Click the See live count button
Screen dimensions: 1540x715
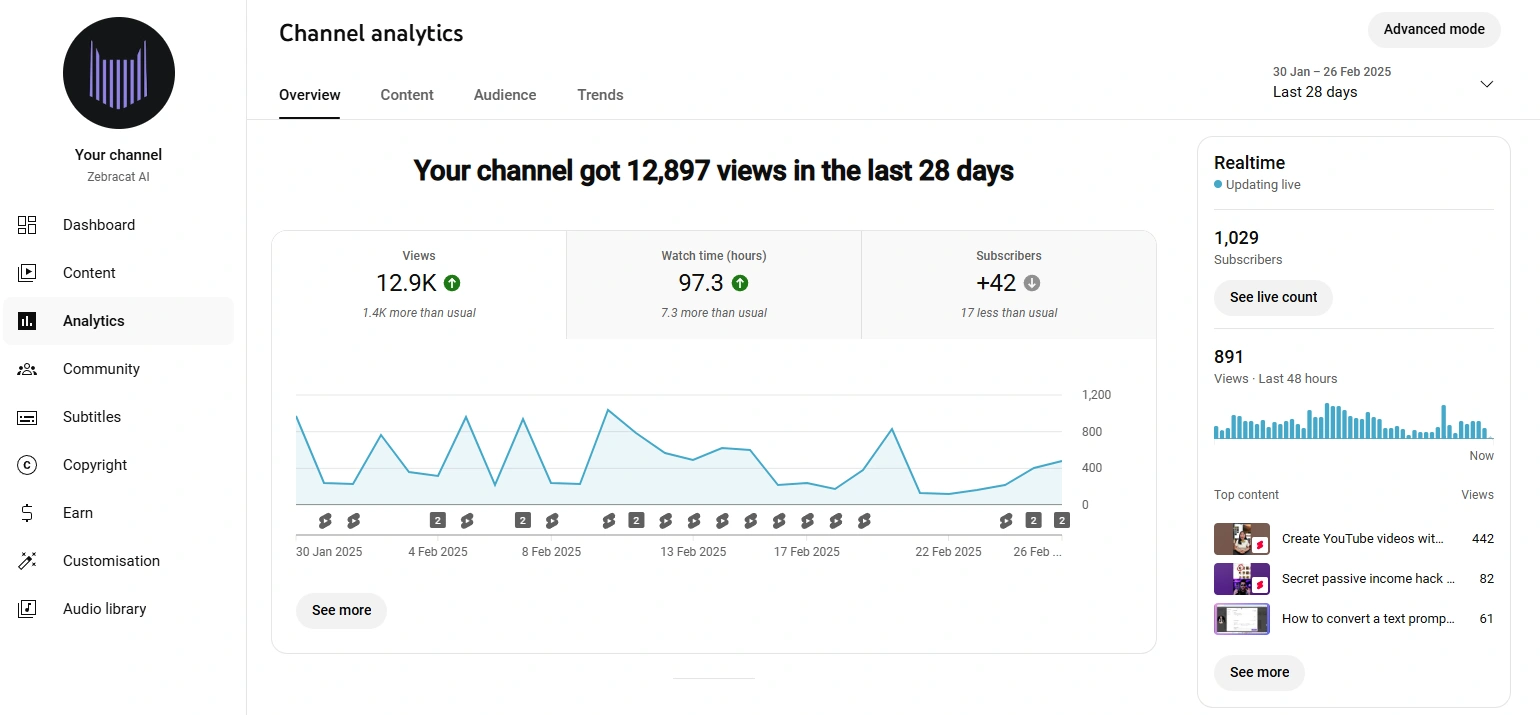pos(1273,297)
